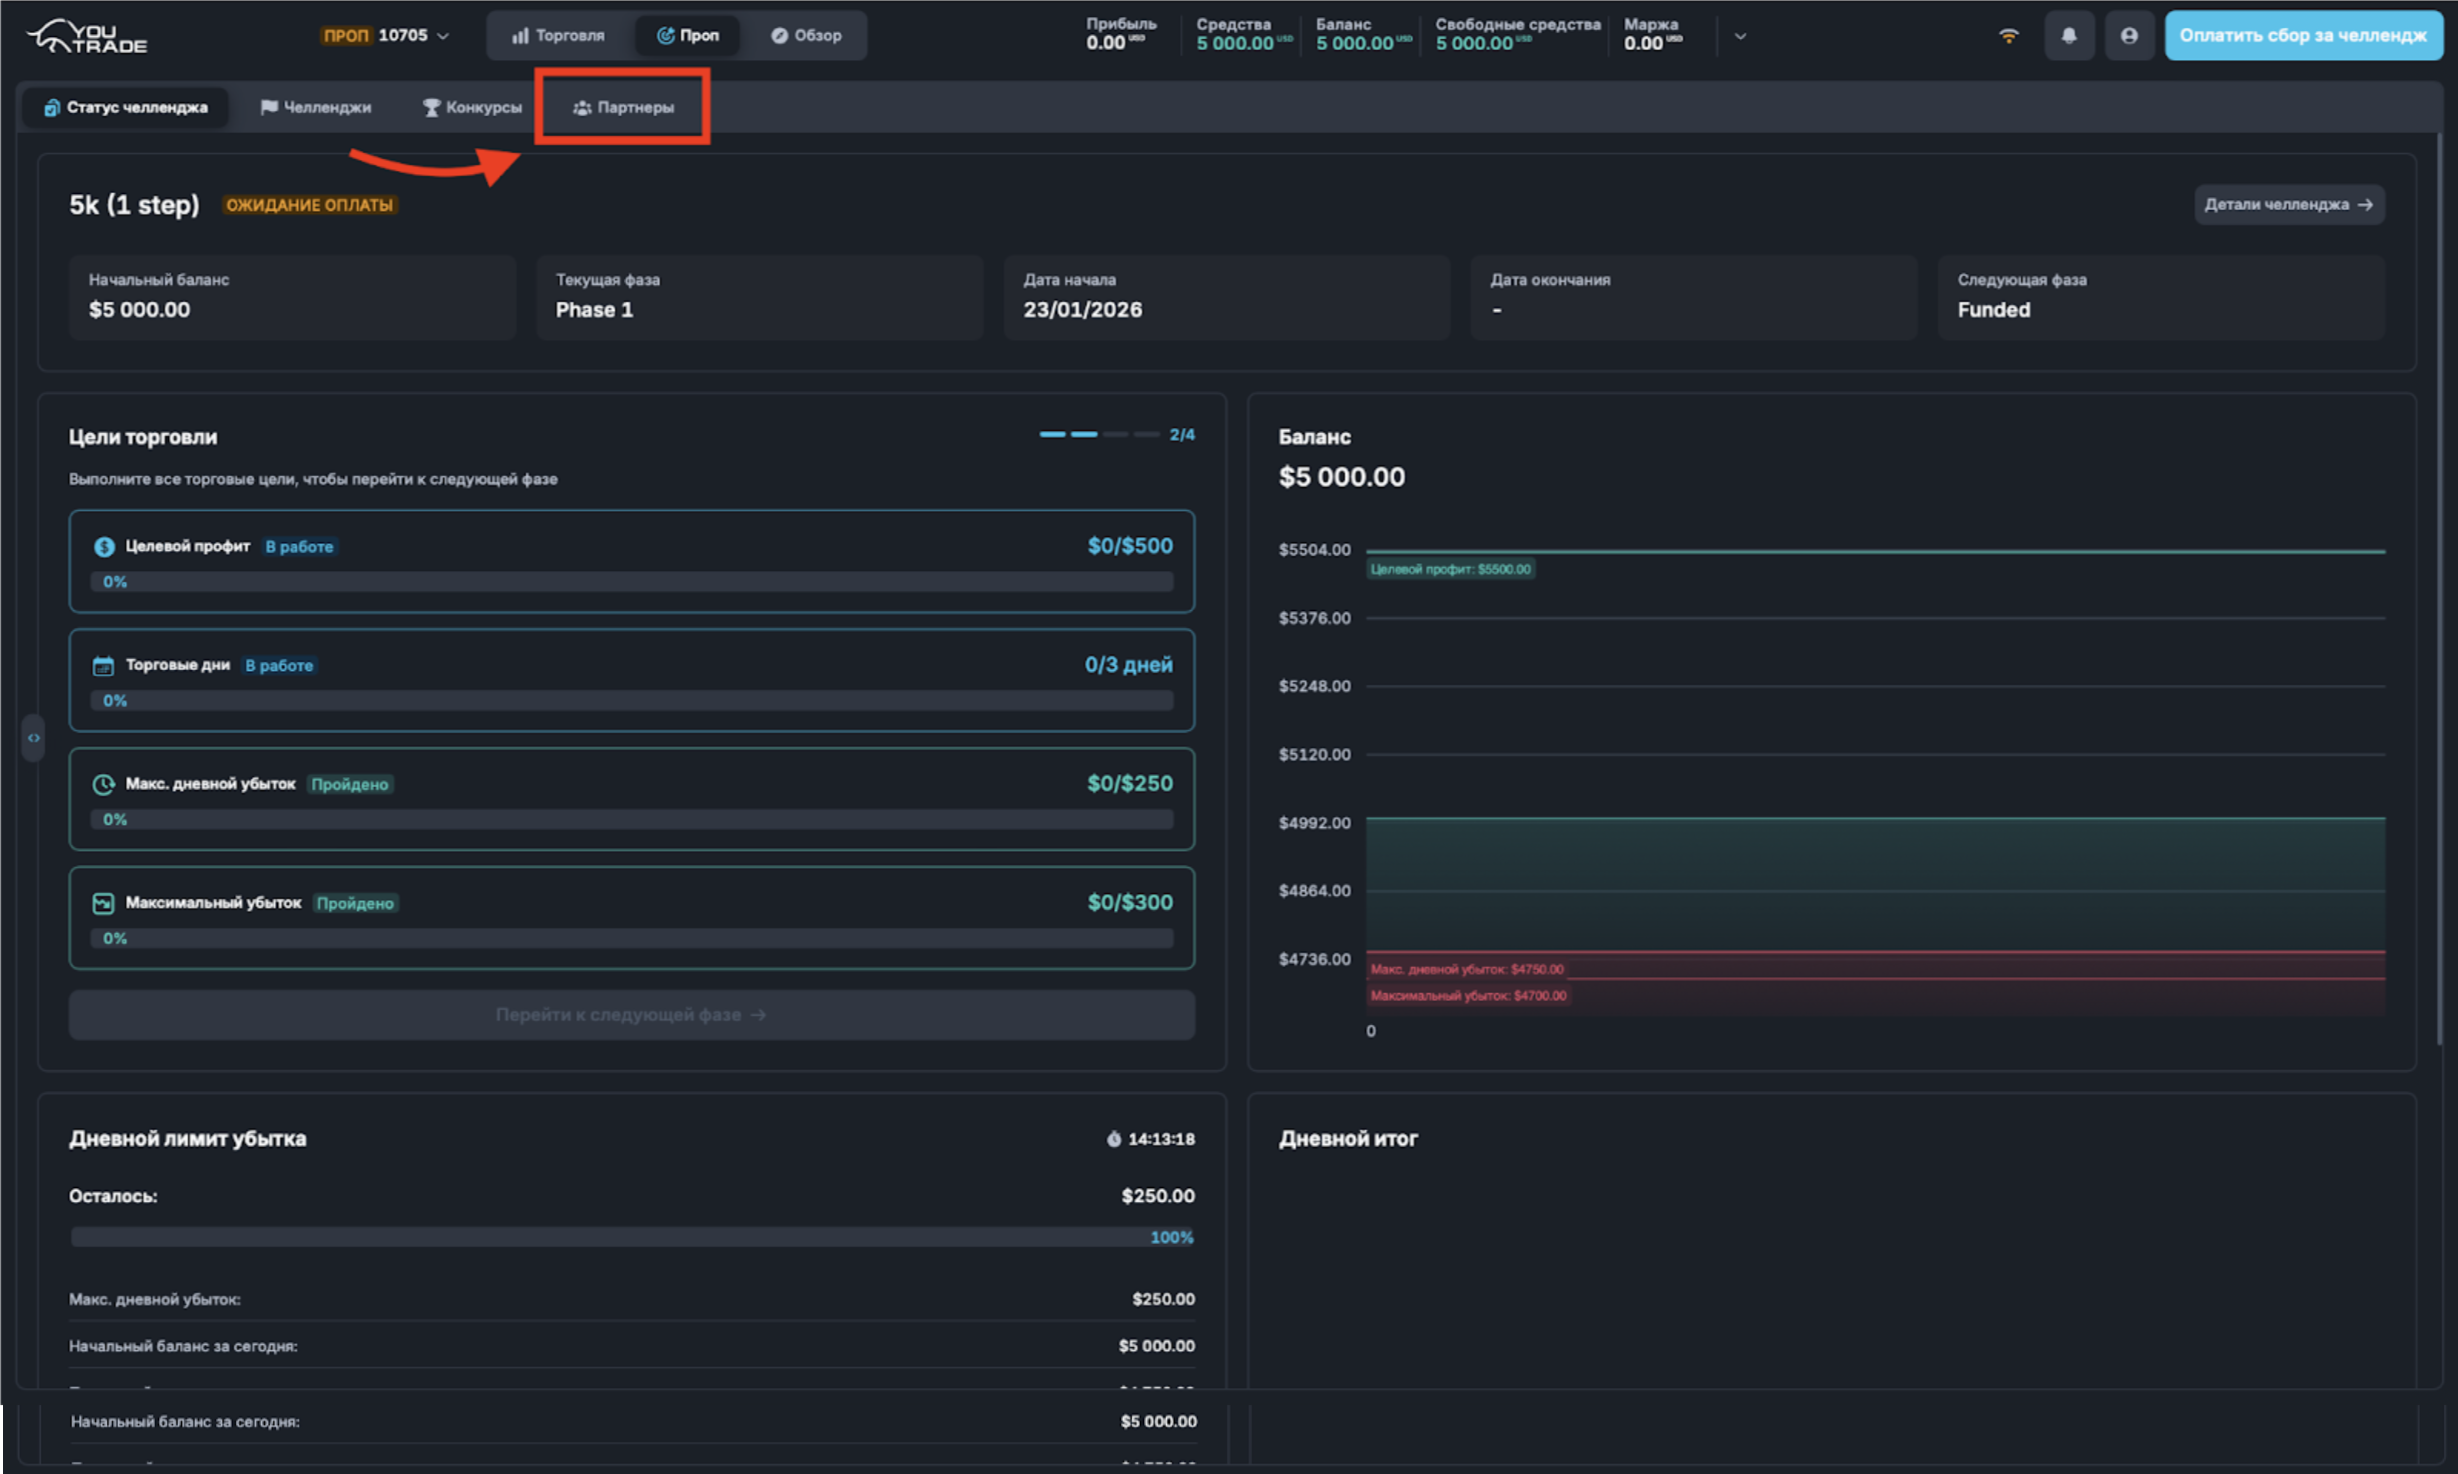
Task: Click the daily loss limit progress bar
Action: point(631,1237)
